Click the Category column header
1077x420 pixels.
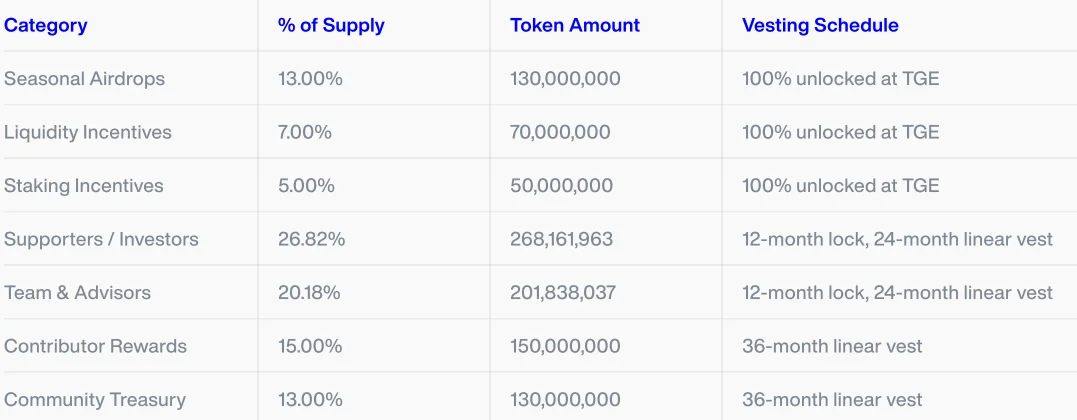click(x=45, y=25)
